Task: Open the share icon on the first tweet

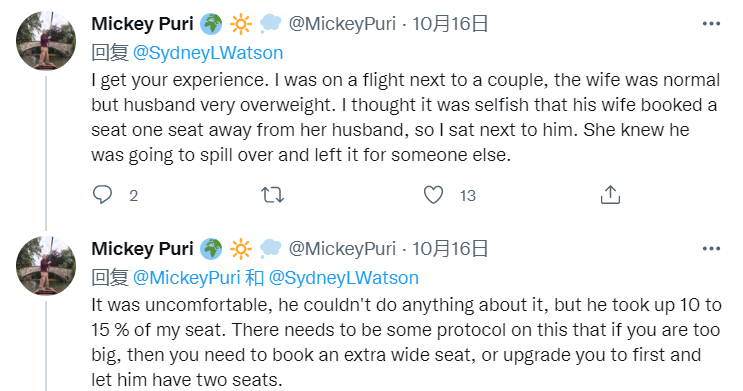Action: (x=610, y=194)
